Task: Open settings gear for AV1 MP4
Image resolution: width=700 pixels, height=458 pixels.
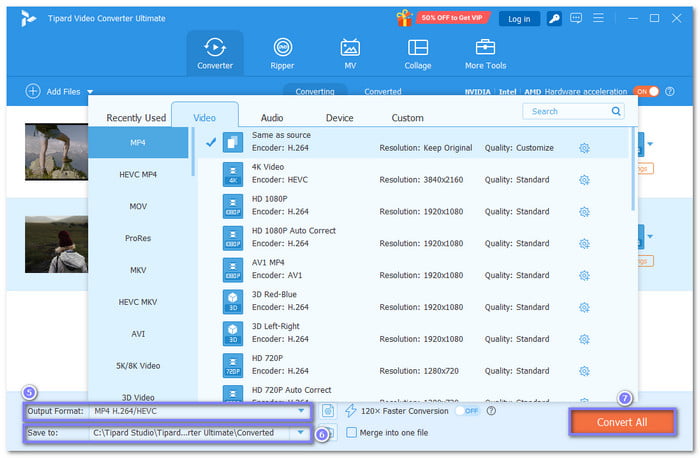Action: pos(584,275)
